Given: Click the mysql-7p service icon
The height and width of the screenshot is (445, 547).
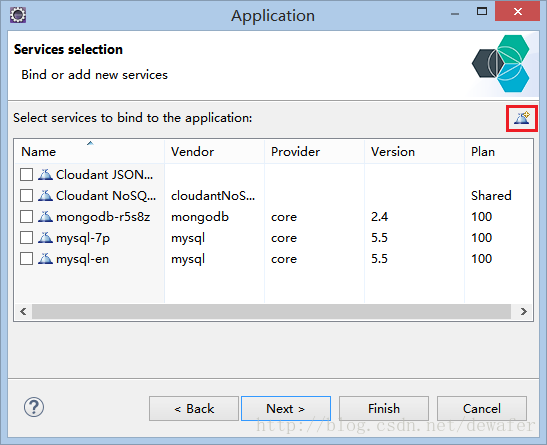Looking at the screenshot, I should 45,238.
